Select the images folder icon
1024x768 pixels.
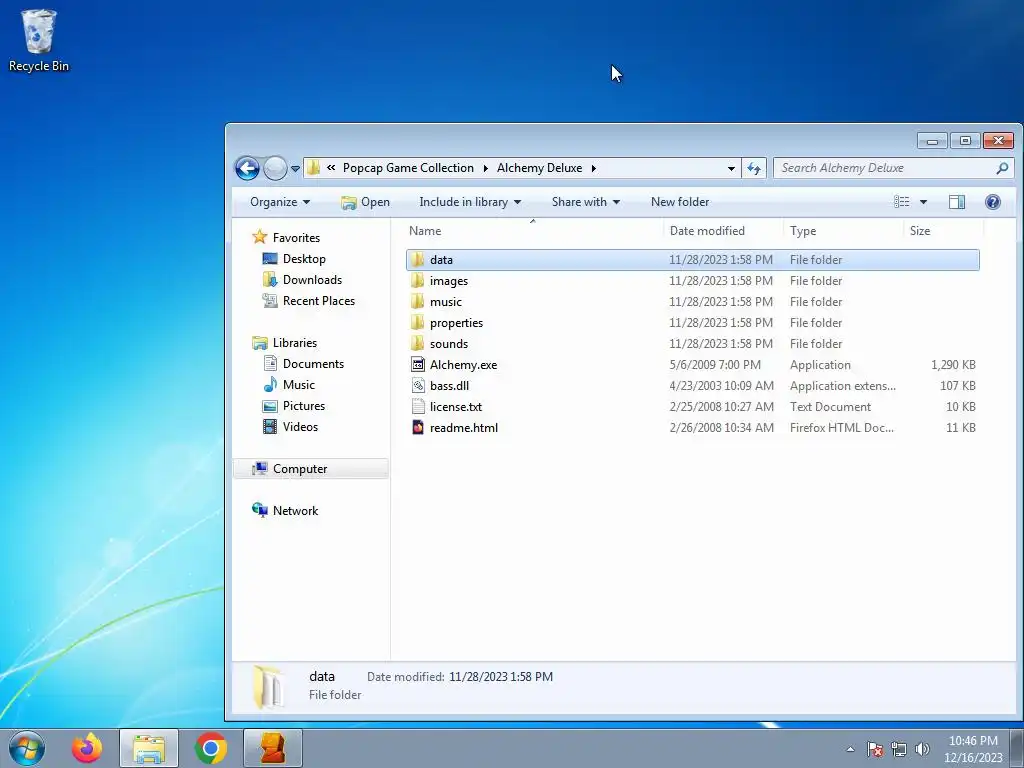coord(418,281)
